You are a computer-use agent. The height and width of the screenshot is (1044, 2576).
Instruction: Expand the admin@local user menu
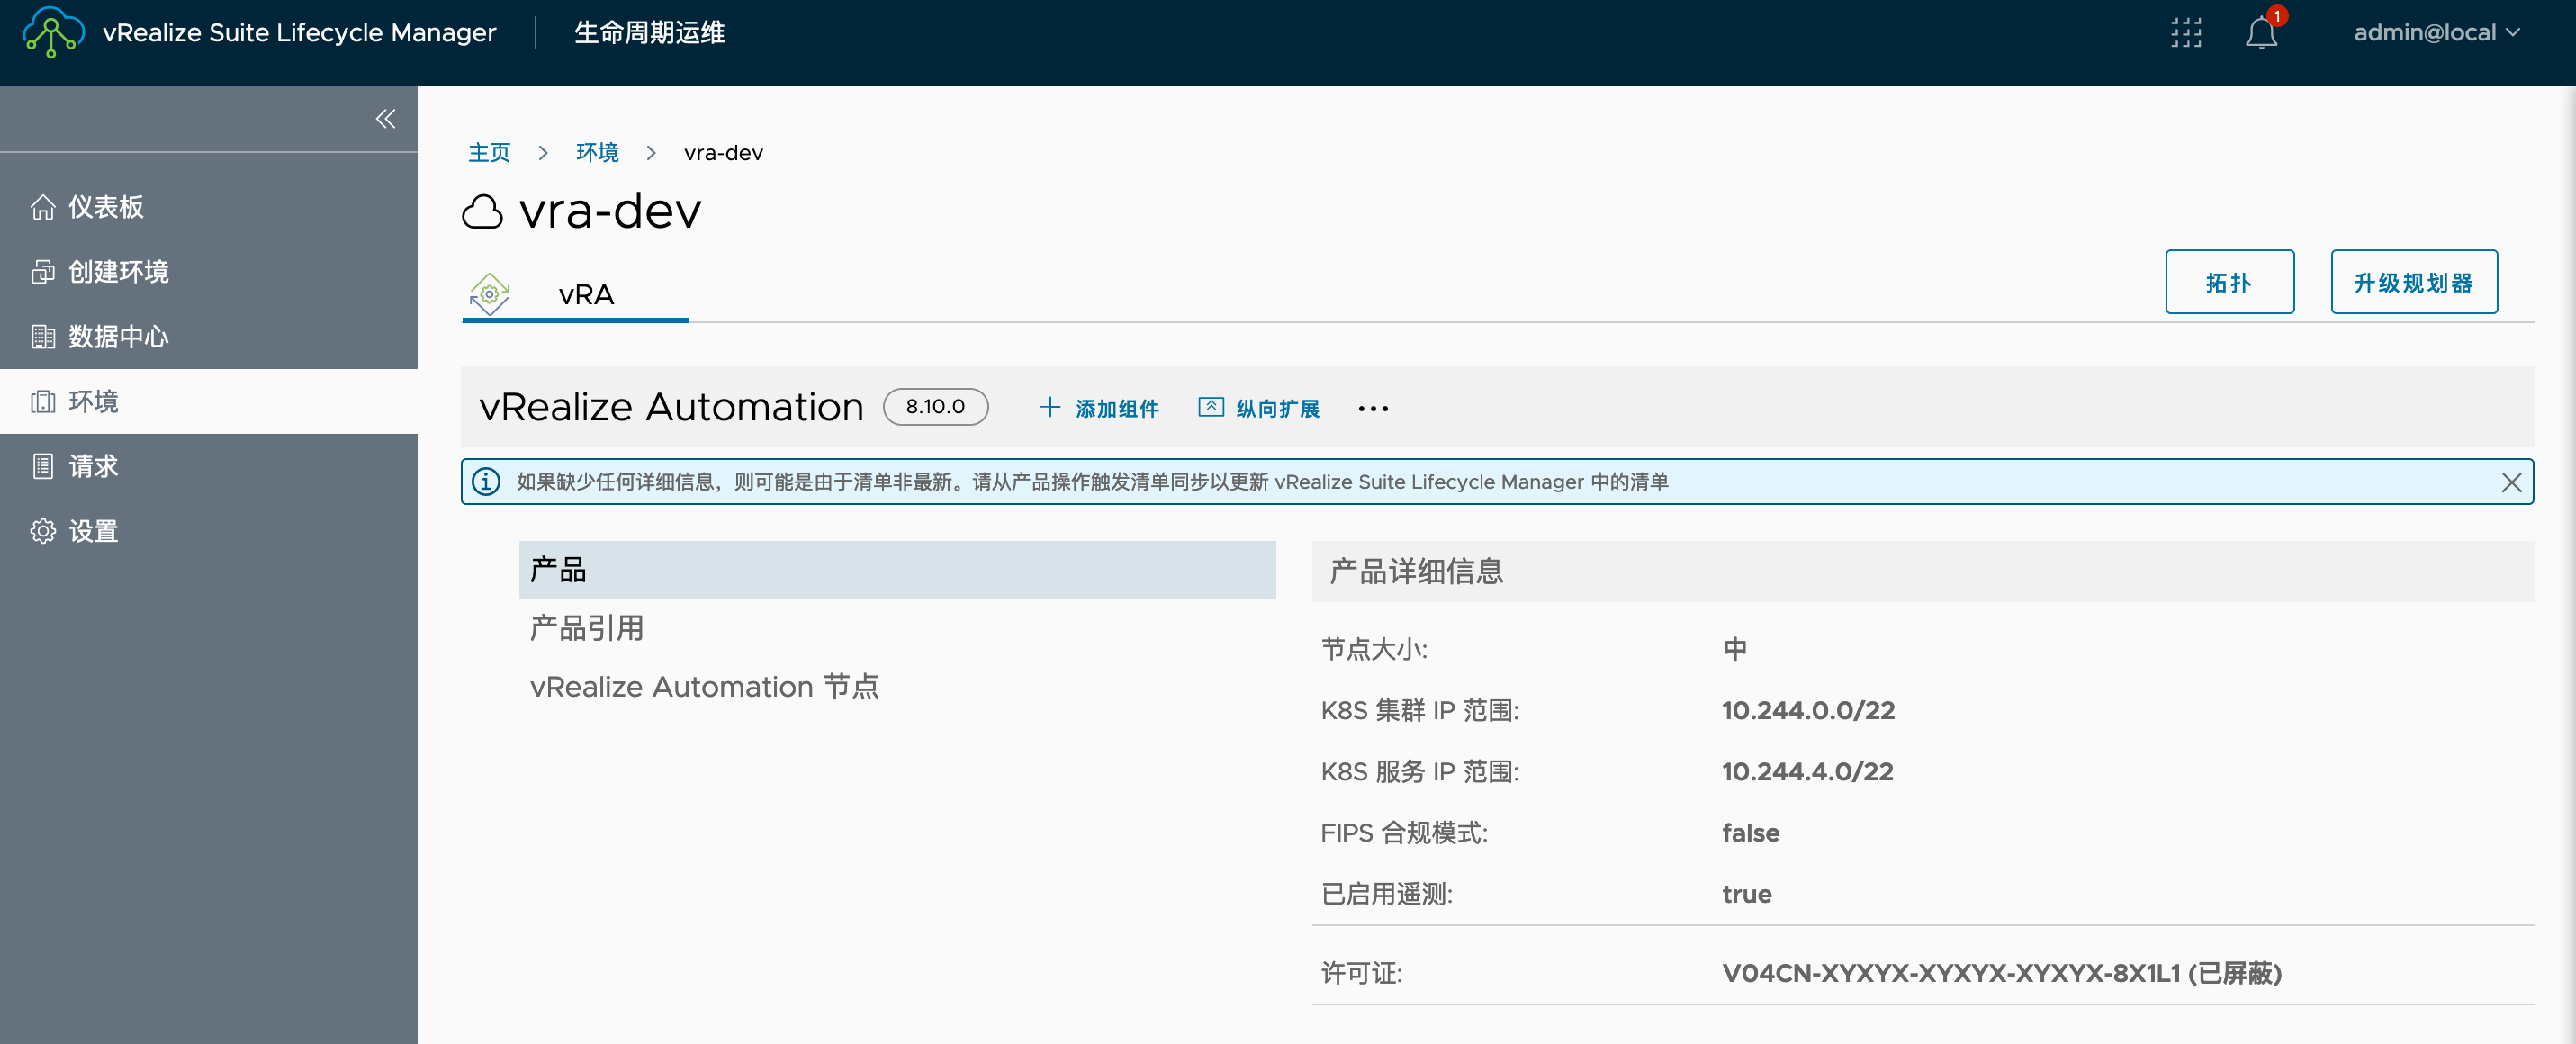[x=2436, y=33]
